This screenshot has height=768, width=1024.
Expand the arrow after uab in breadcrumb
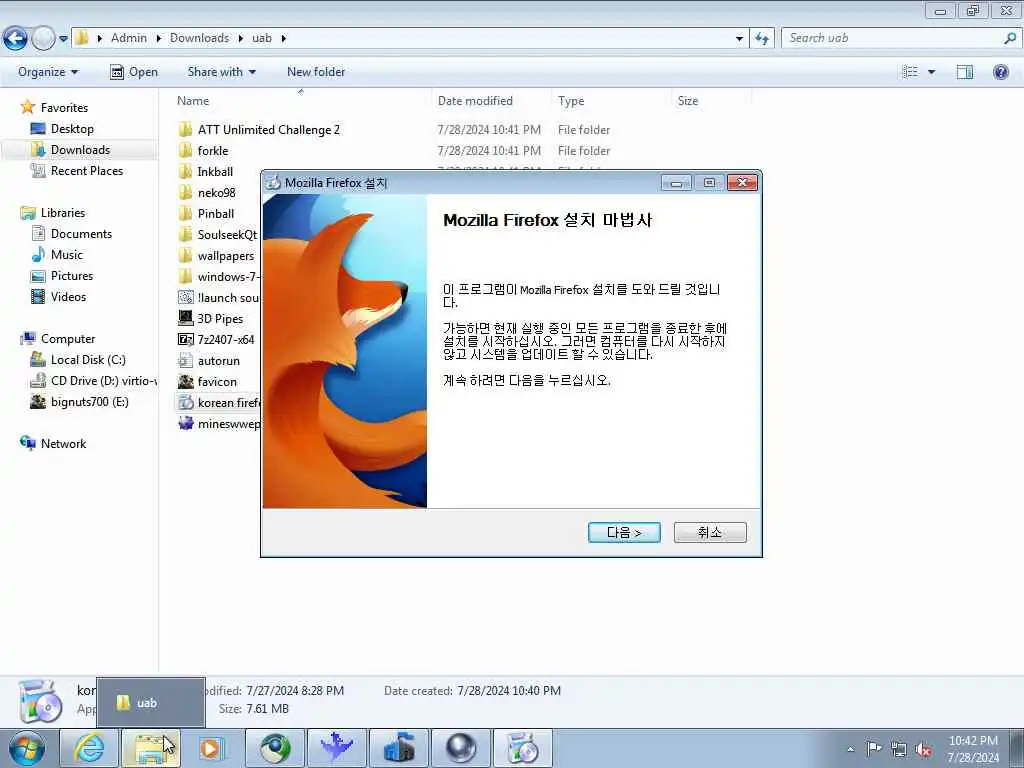[283, 39]
